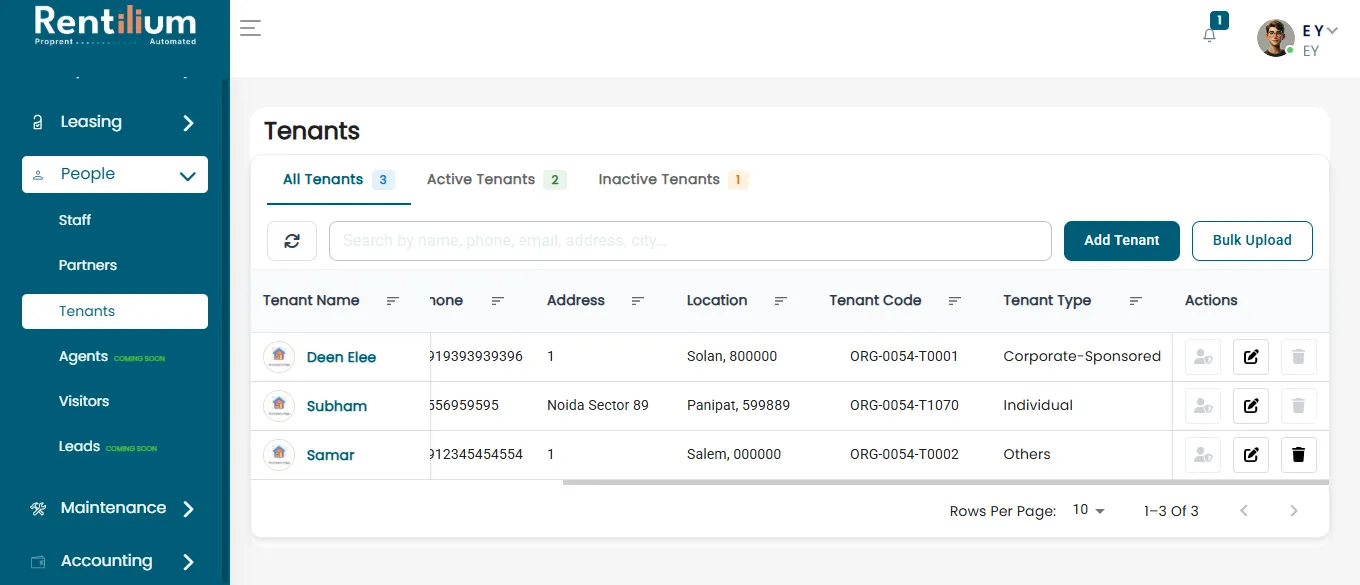Click the Rentilium logo
Screen dimensions: 1360x585
(115, 25)
